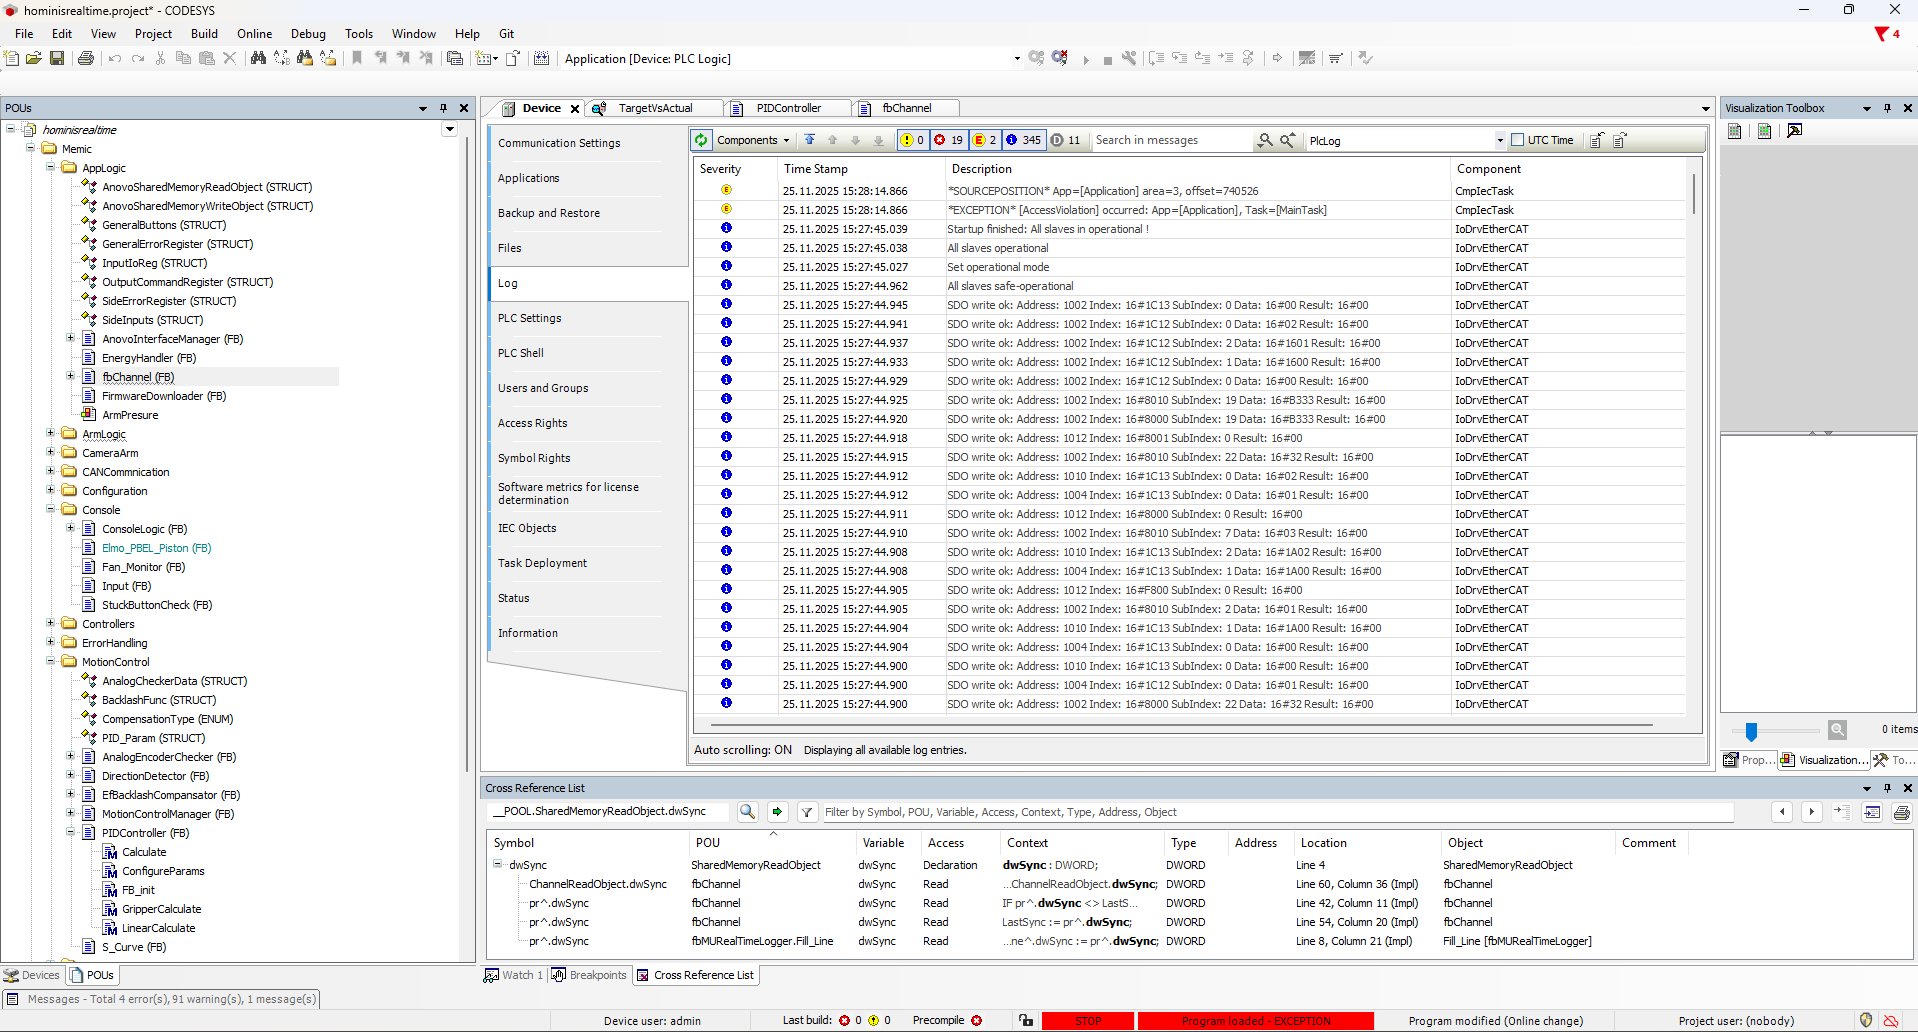Toggle the errors filter showing 19

pos(948,140)
